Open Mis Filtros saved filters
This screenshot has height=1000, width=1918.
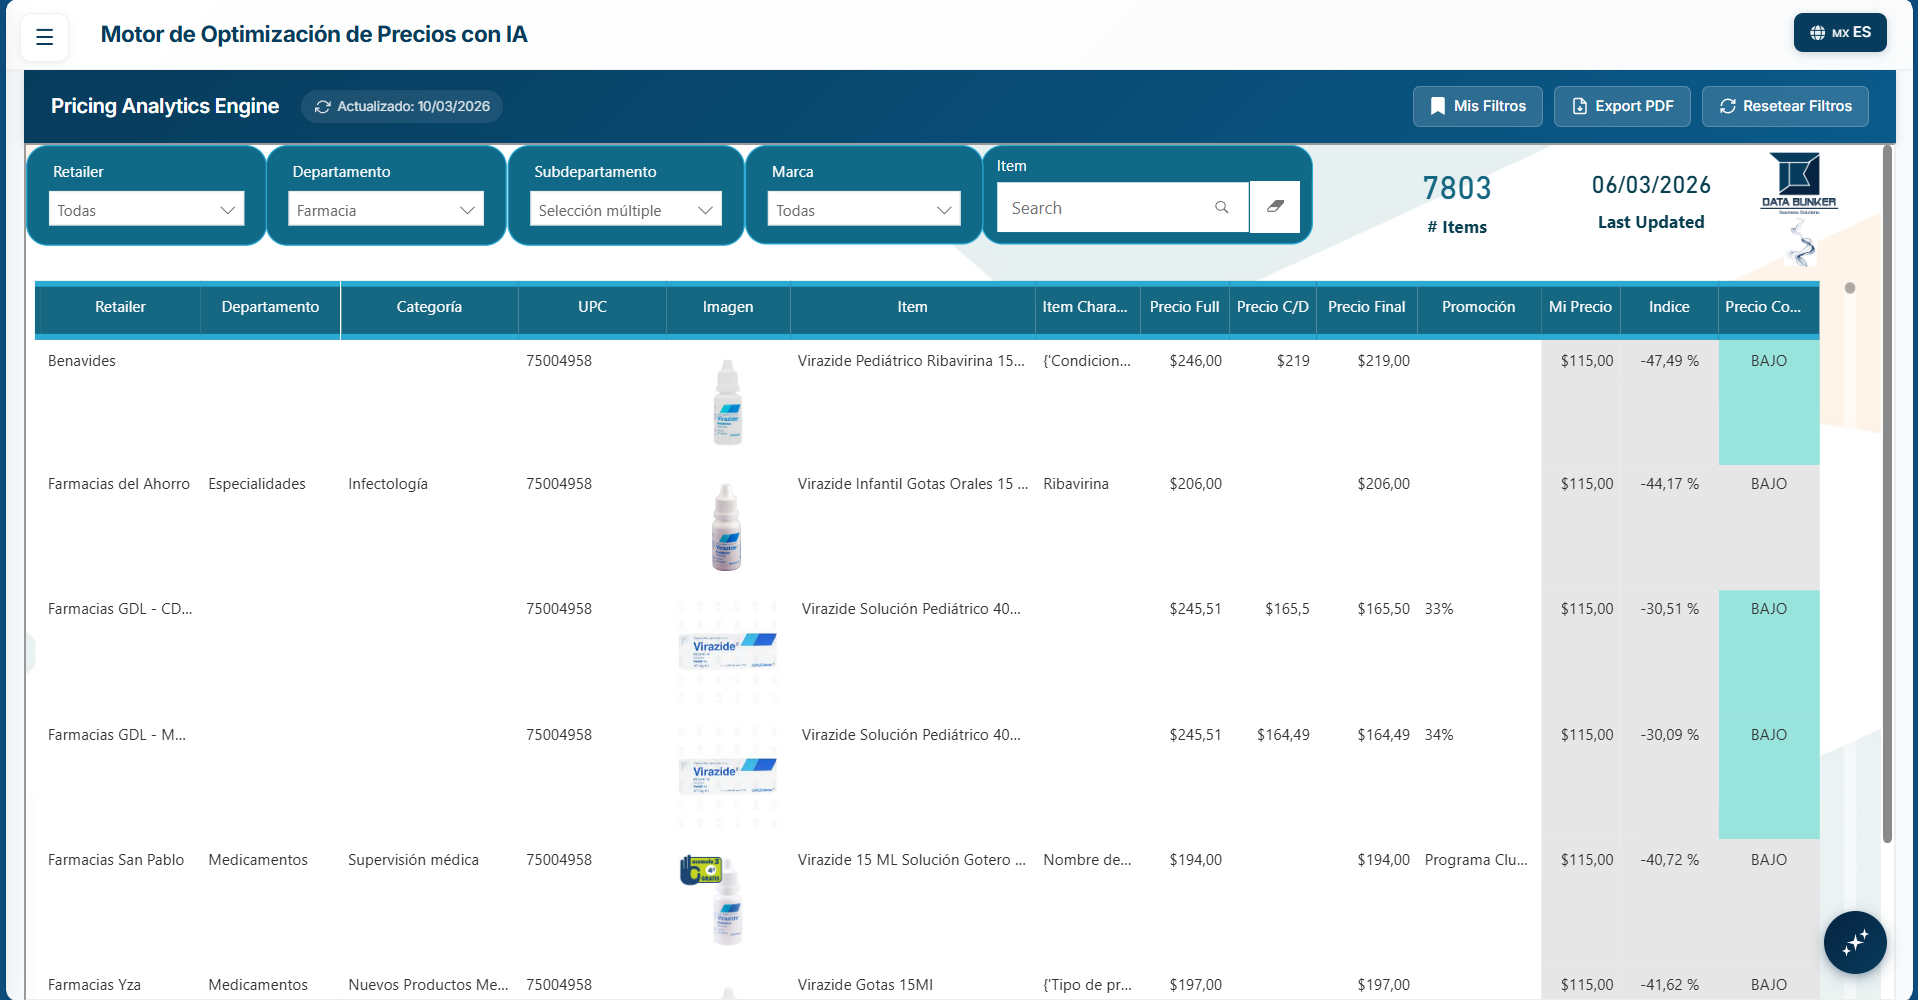pos(1477,106)
